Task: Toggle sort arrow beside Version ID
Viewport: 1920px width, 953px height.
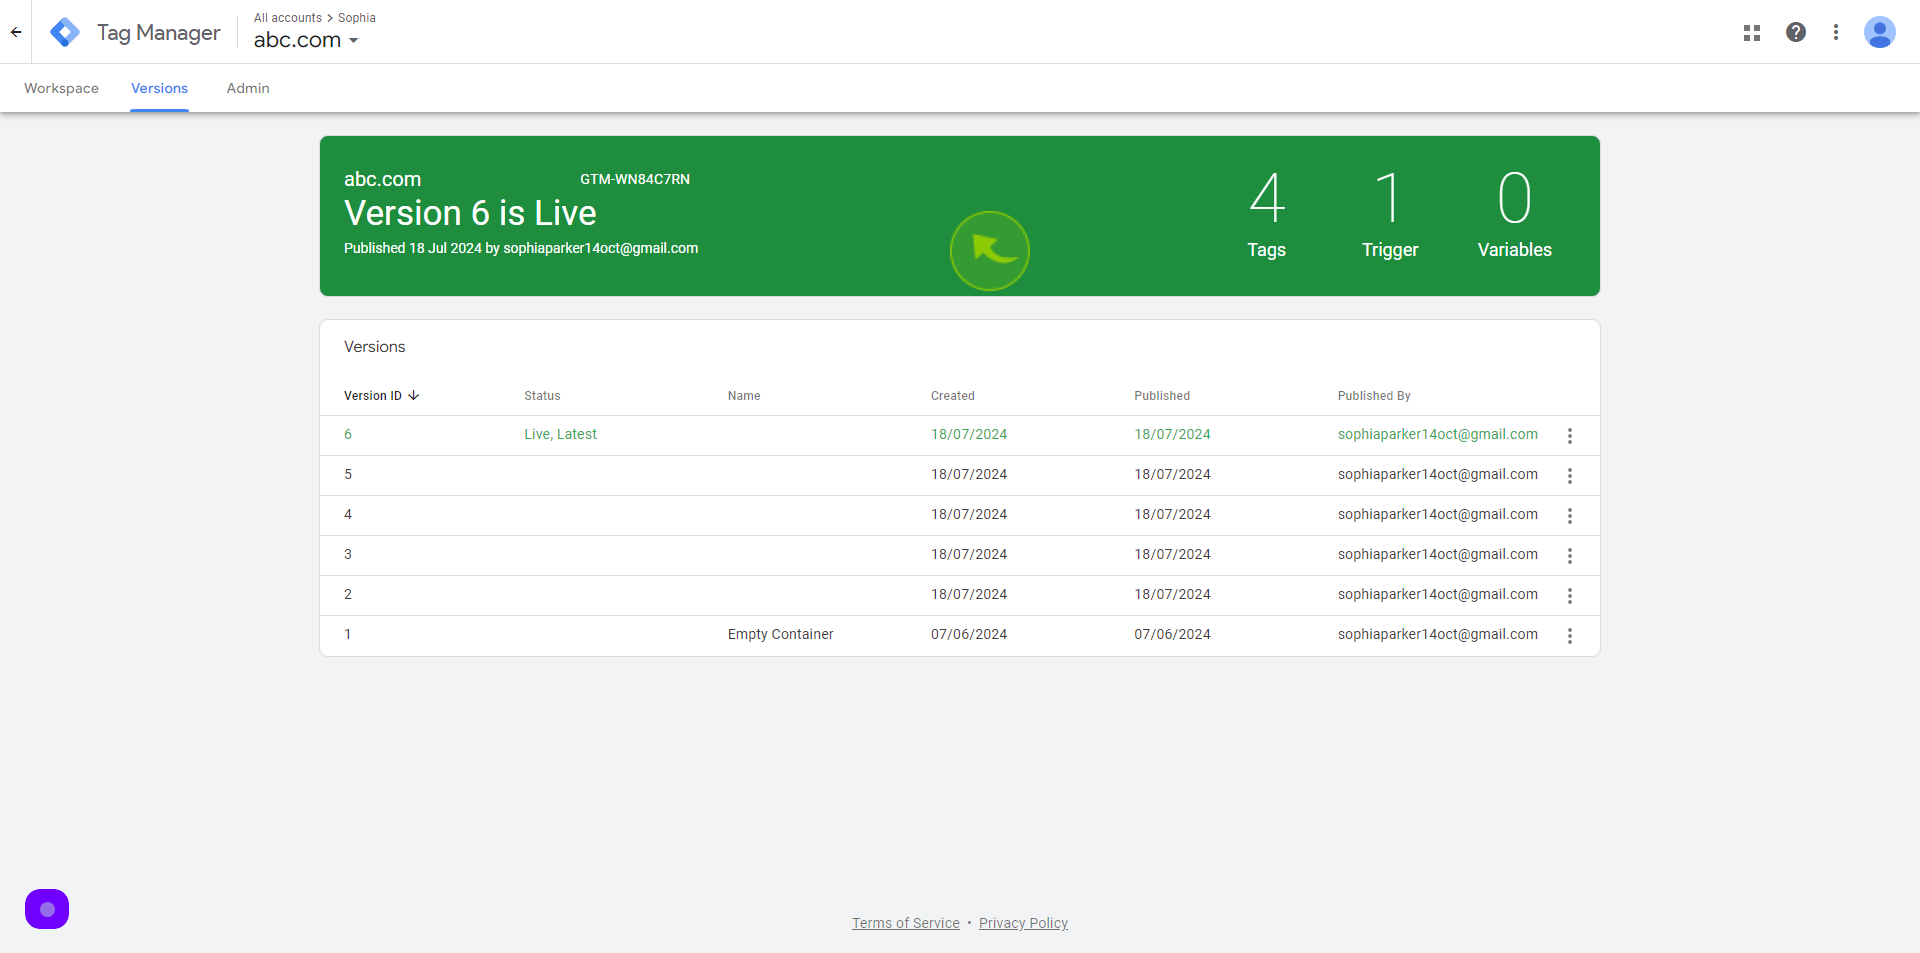Action: 414,396
